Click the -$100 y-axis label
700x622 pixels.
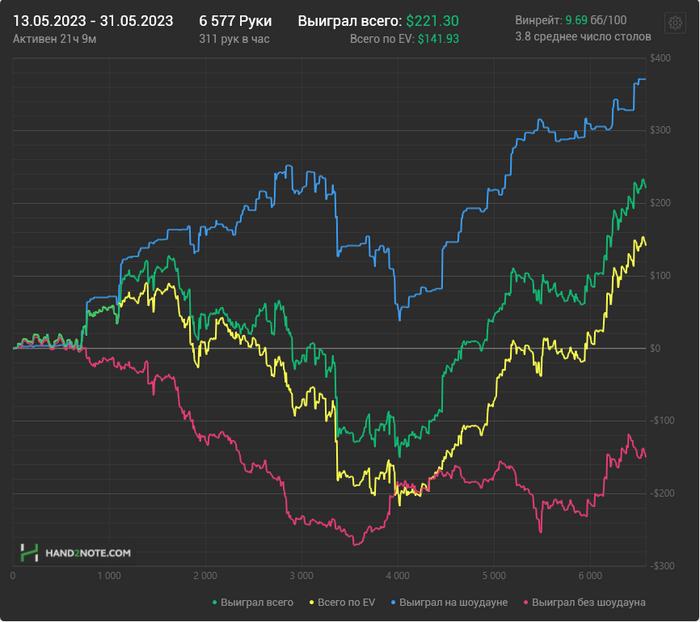point(660,421)
